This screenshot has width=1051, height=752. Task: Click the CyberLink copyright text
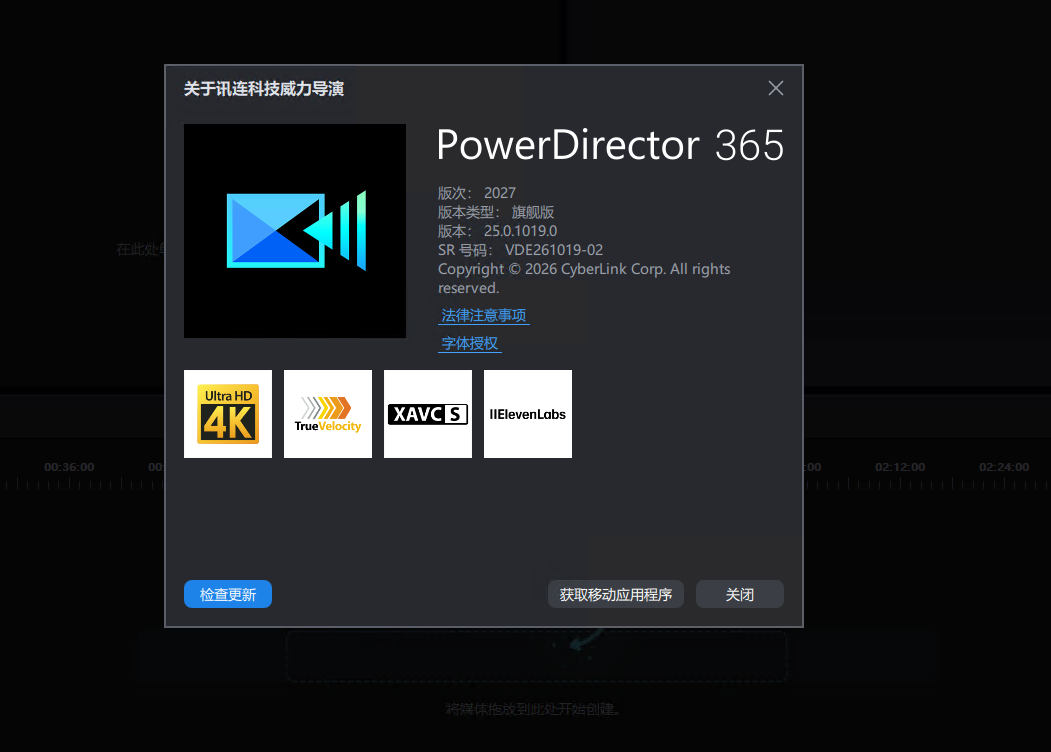584,278
